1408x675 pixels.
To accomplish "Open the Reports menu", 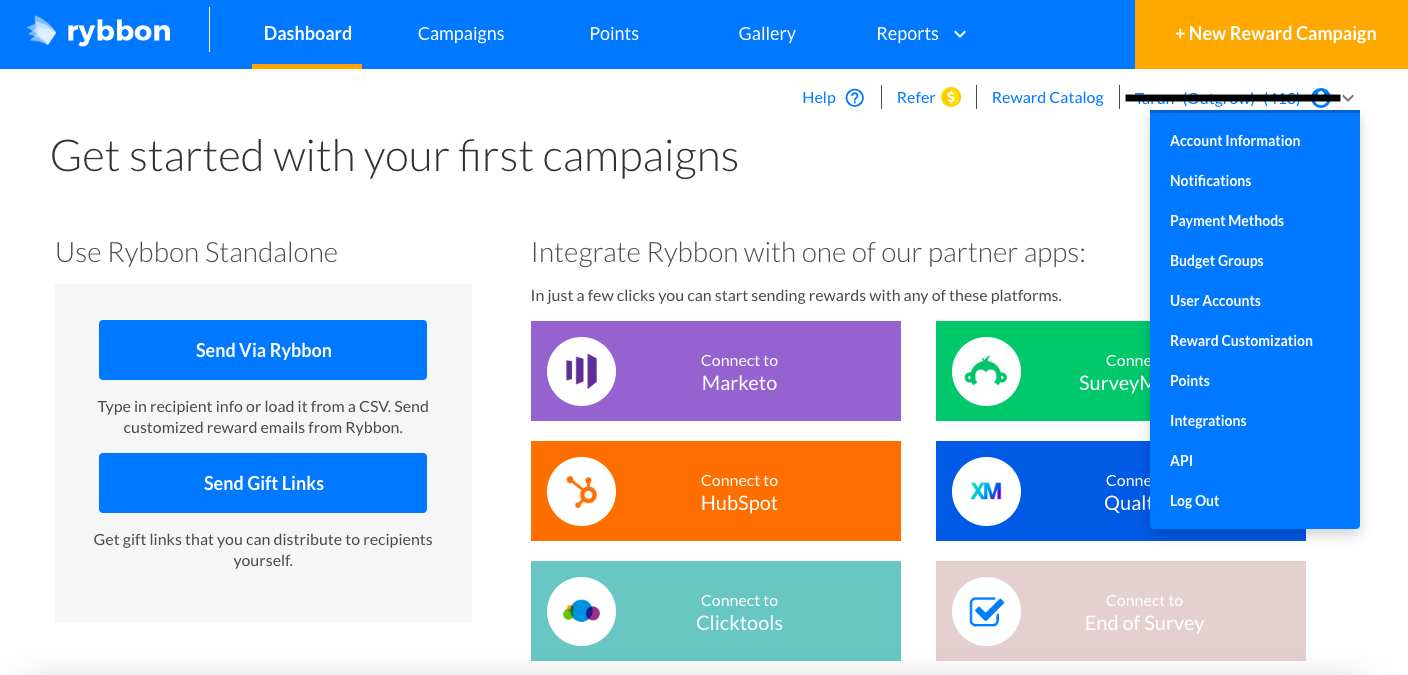I will click(907, 34).
